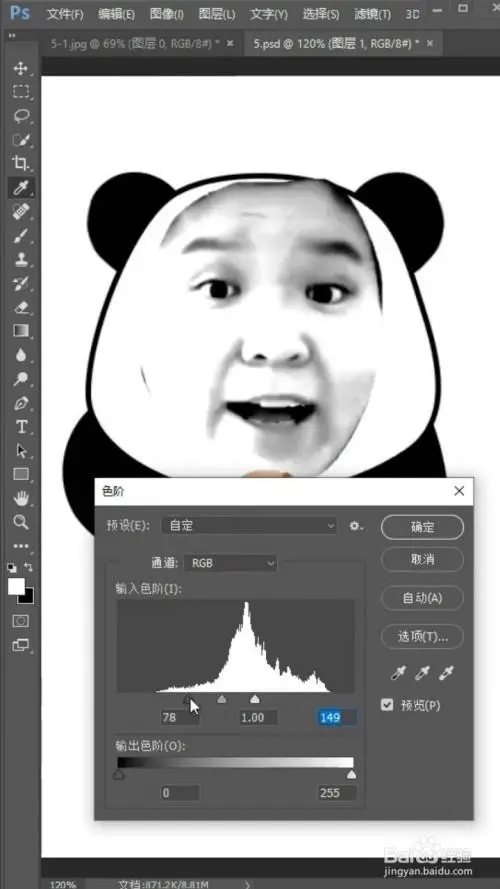The image size is (500, 889).
Task: Click the input highlight white slider
Action: 255,700
